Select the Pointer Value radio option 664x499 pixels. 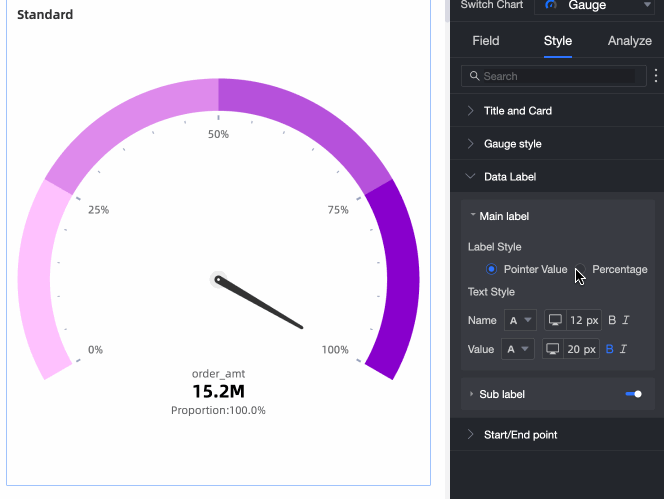(x=491, y=269)
